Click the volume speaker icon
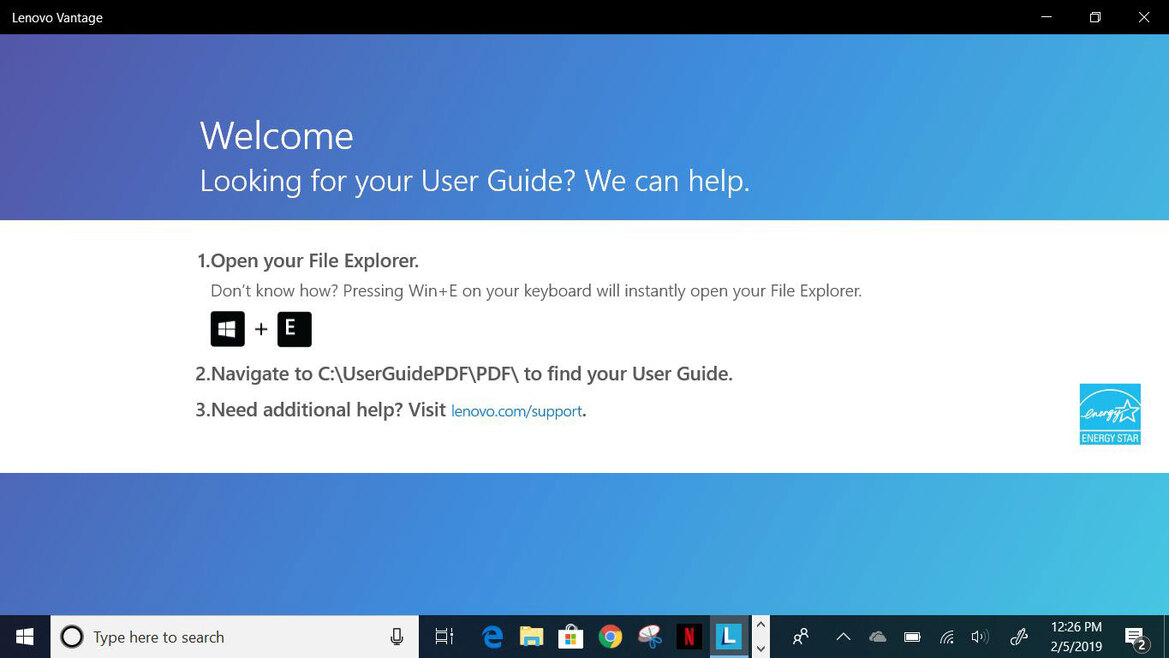 pos(980,636)
